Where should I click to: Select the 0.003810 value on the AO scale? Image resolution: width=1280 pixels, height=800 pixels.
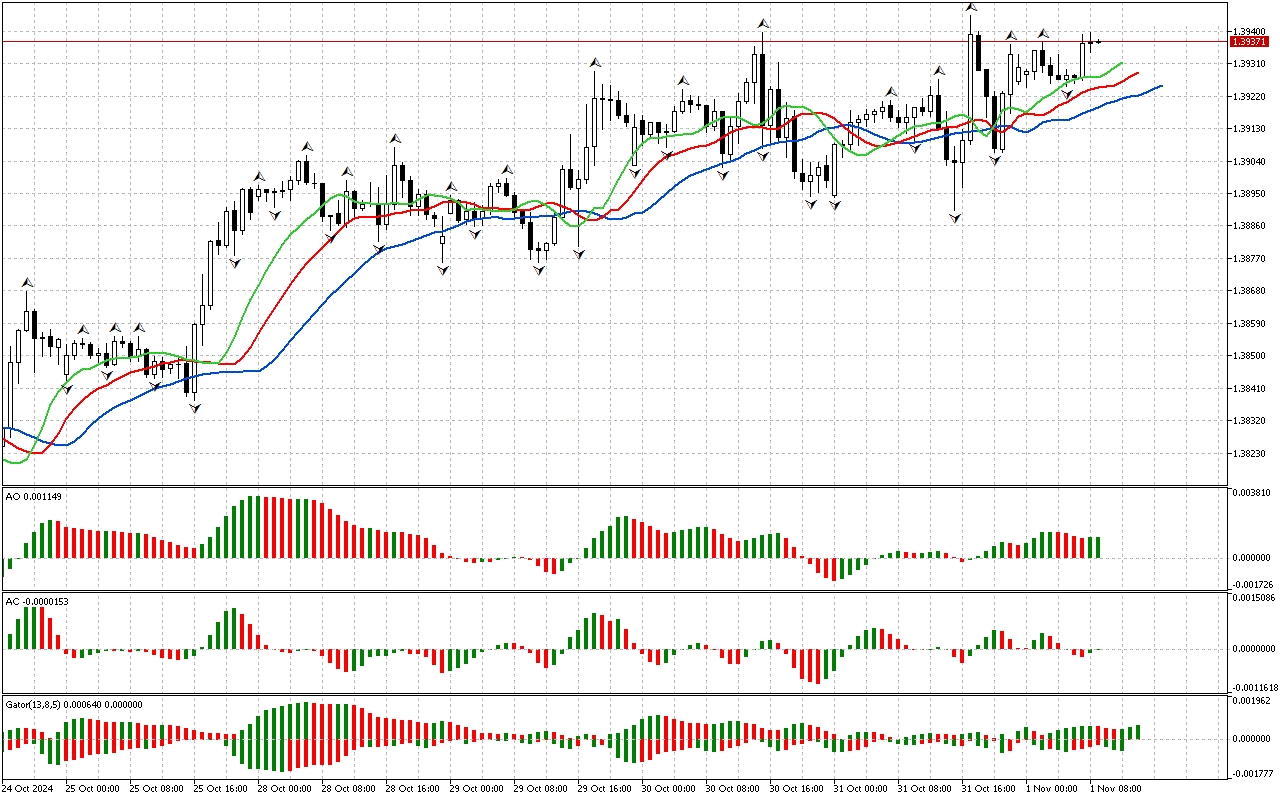coord(1251,493)
